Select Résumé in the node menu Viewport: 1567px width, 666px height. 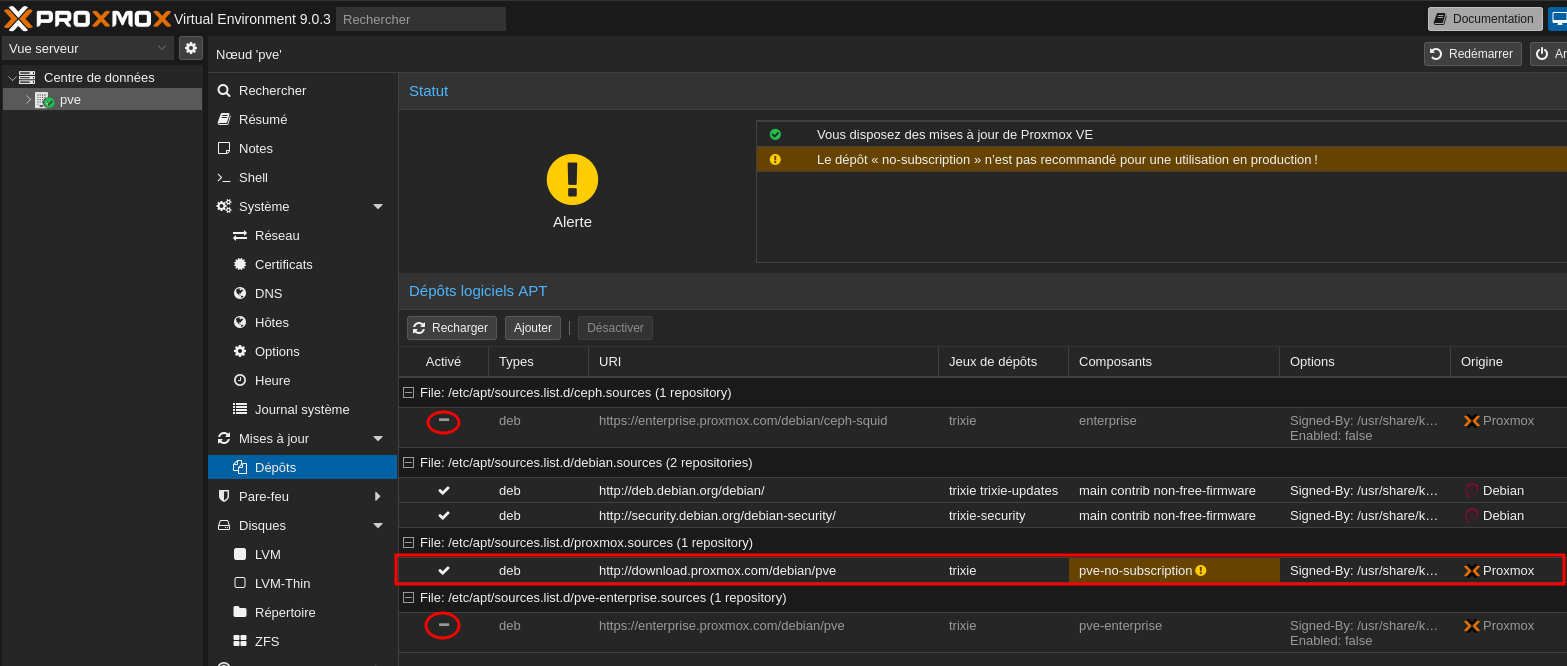tap(262, 119)
